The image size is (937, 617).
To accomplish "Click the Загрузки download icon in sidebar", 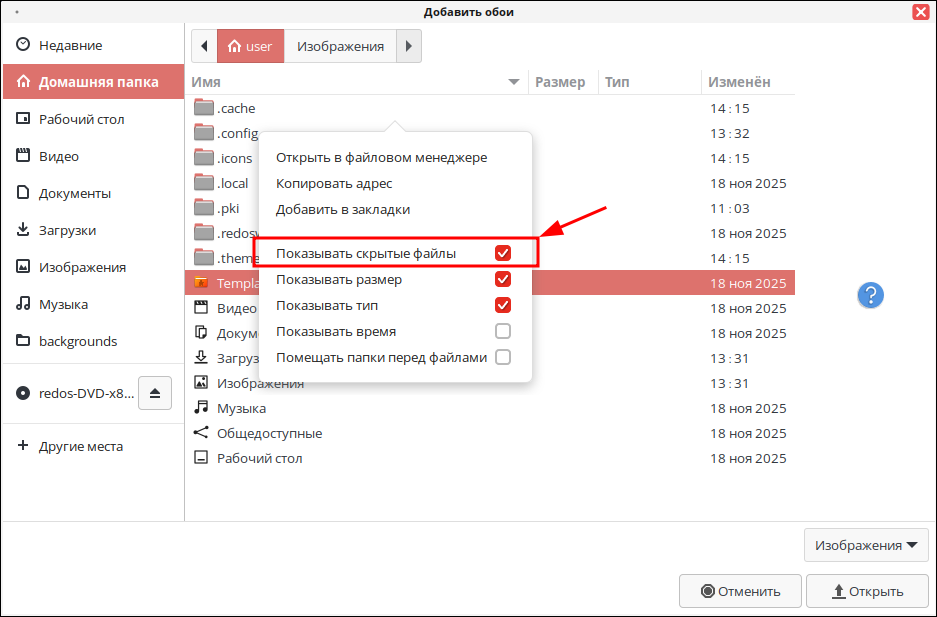I will (23, 230).
